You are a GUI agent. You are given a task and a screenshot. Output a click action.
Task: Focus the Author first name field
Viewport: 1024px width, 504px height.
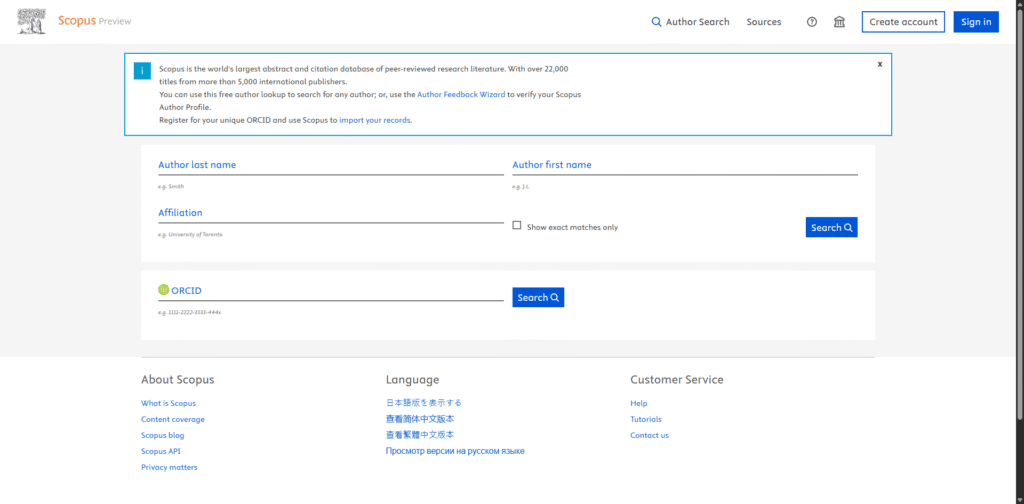tap(685, 165)
